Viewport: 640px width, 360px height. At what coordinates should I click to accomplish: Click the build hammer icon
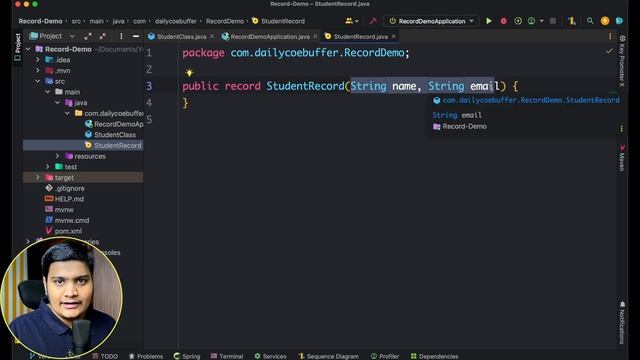[373, 21]
